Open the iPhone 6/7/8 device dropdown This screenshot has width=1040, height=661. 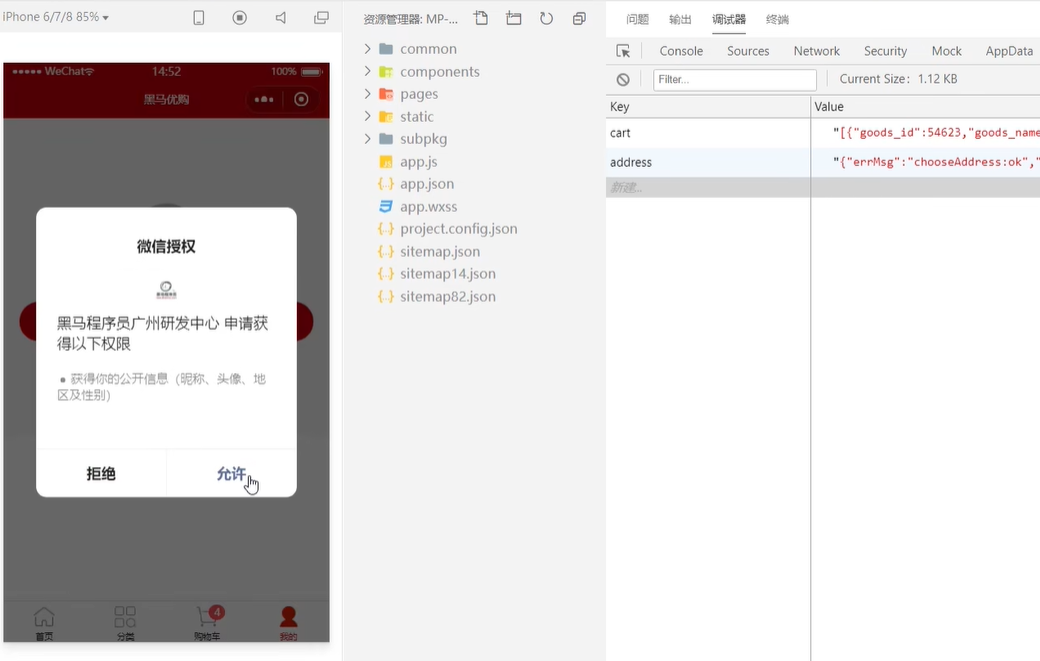[x=55, y=17]
